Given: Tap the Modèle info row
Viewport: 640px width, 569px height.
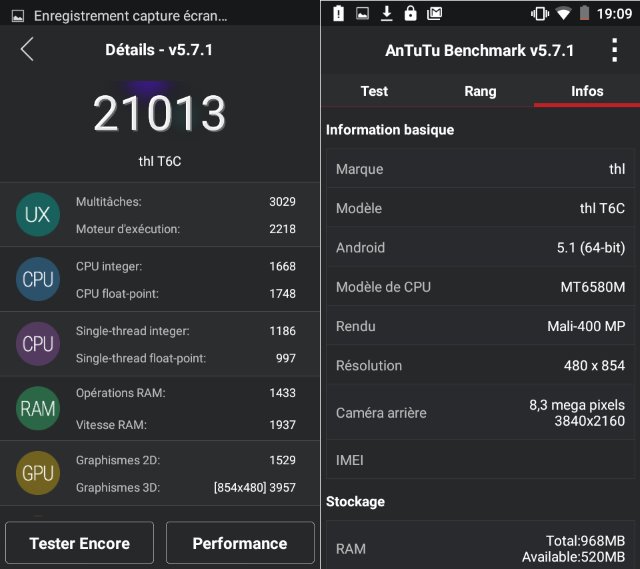Looking at the screenshot, I should tap(480, 208).
